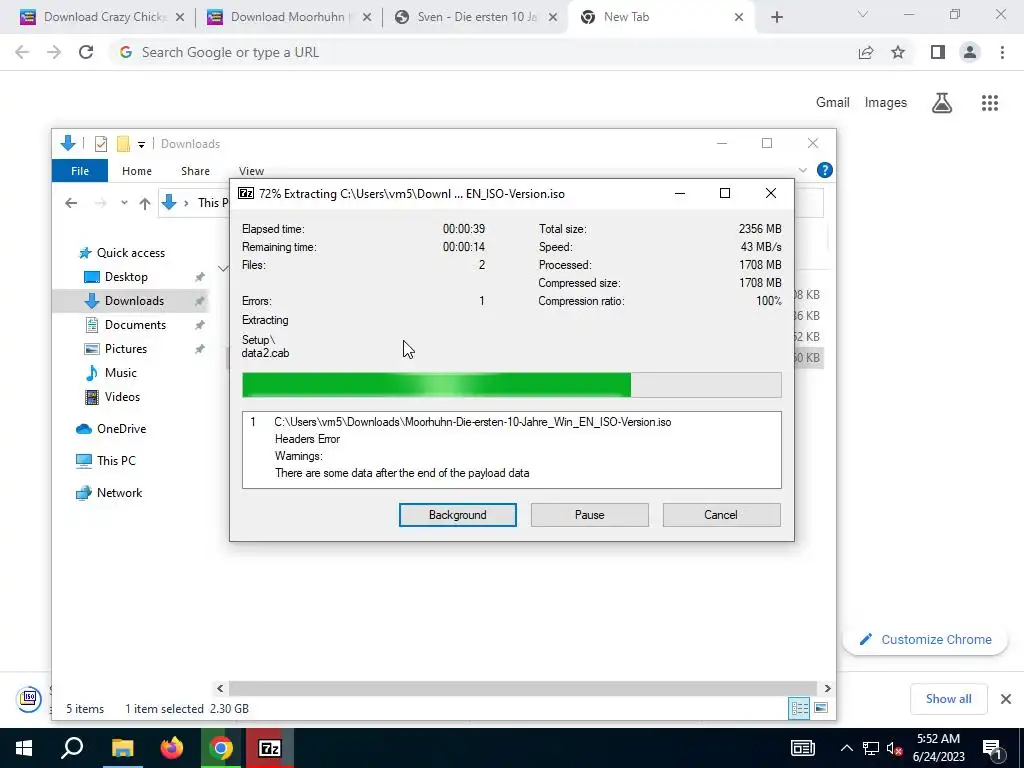Reload the Chrome page
The image size is (1024, 768).
point(86,52)
